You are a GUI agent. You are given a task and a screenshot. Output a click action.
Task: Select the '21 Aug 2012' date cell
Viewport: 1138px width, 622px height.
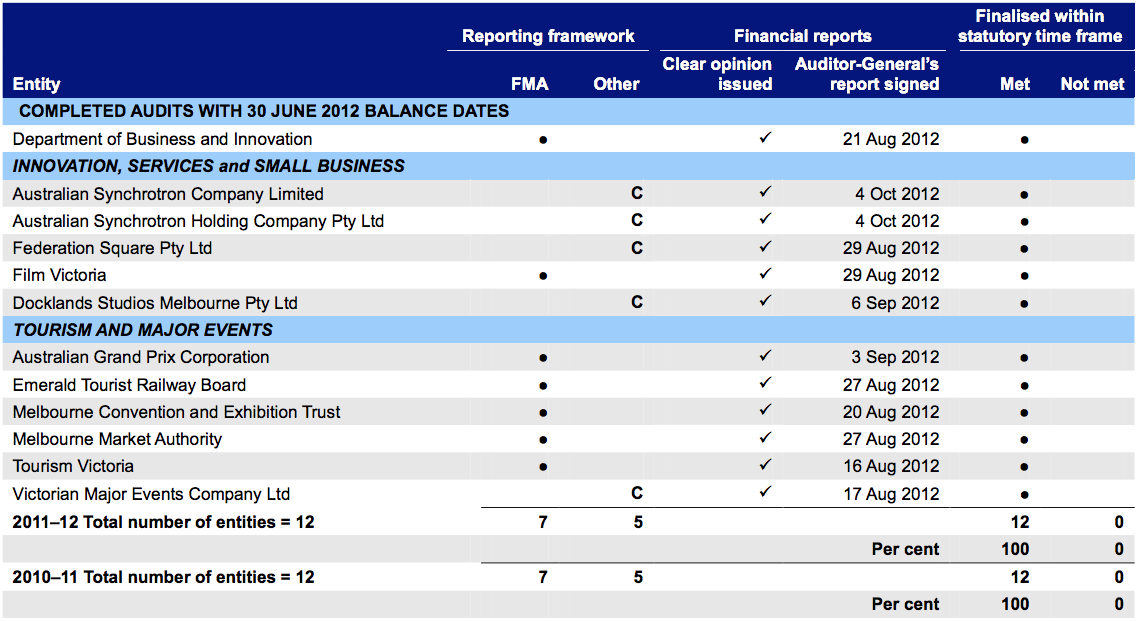(891, 139)
